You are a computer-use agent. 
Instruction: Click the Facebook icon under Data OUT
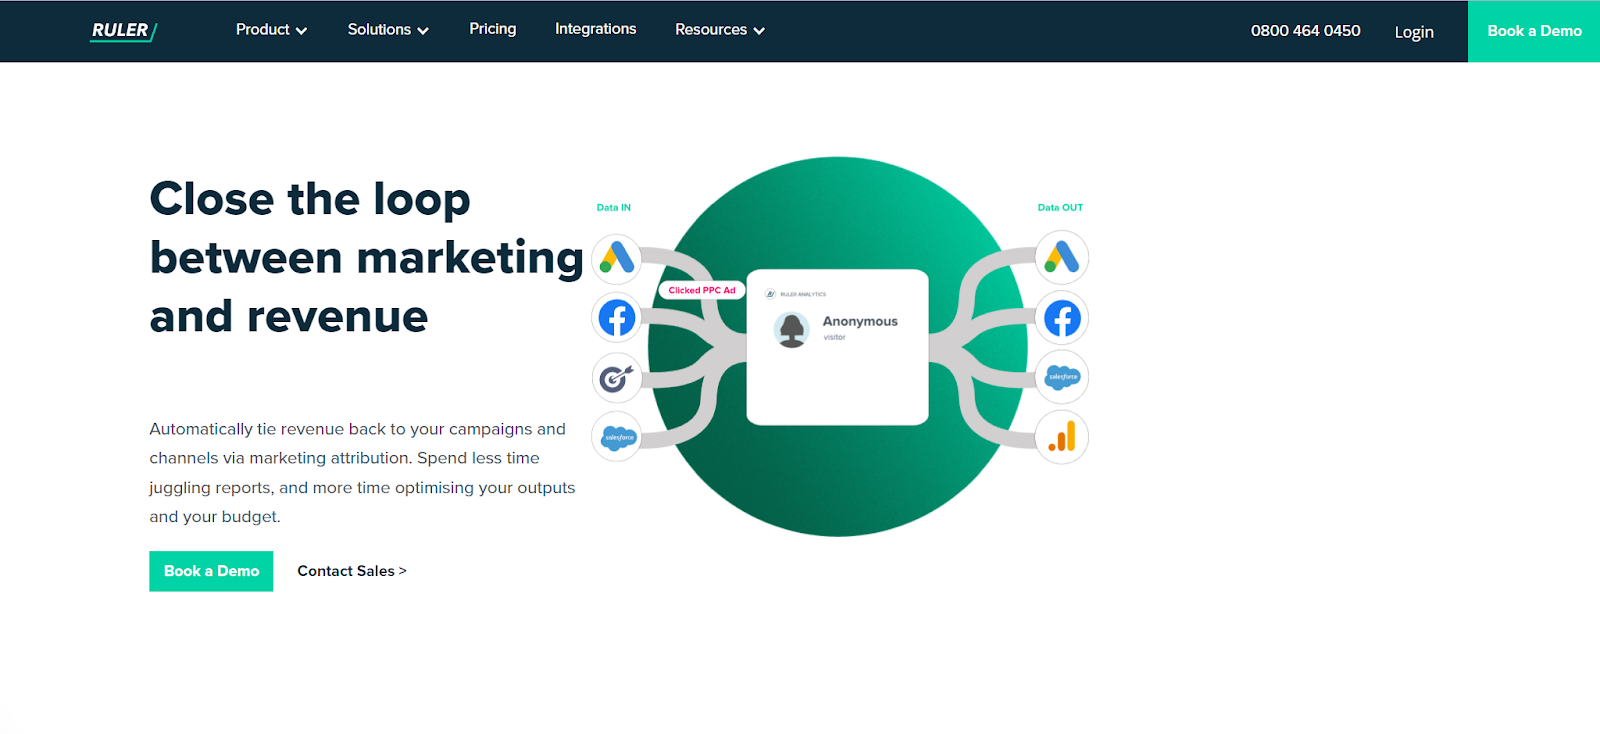click(1061, 318)
